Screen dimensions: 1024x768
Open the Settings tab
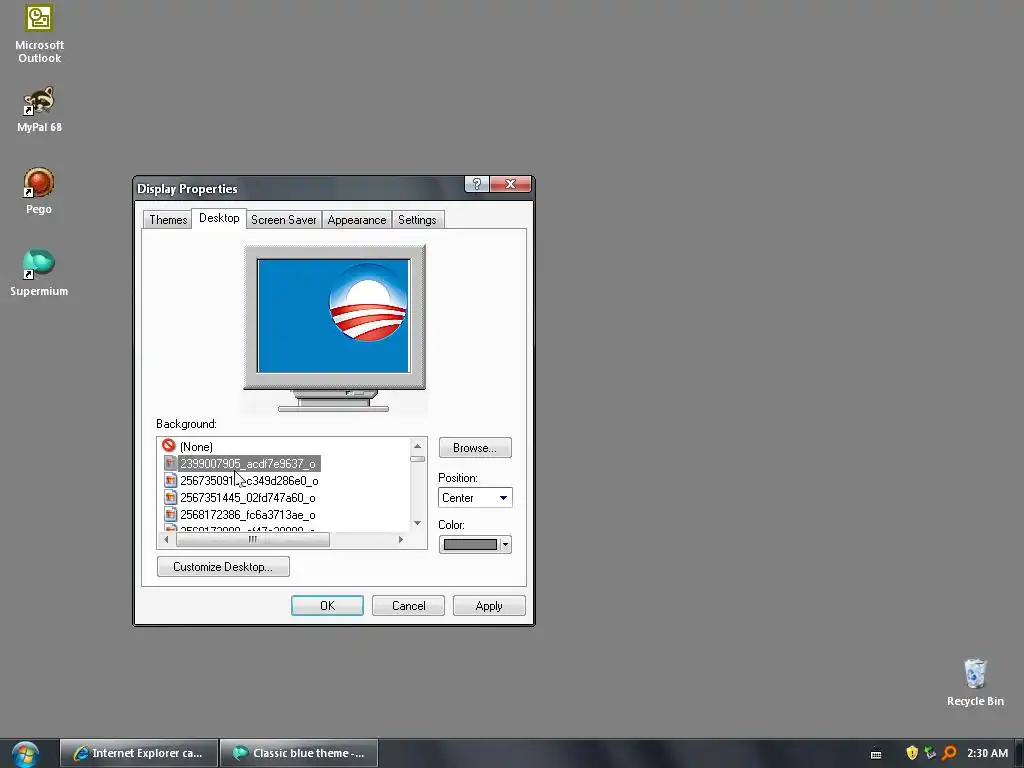coord(417,219)
